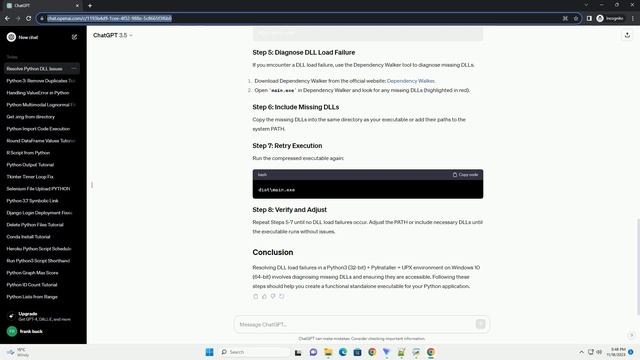Open a new browser tab
This screenshot has height=360, width=640.
(90, 6)
